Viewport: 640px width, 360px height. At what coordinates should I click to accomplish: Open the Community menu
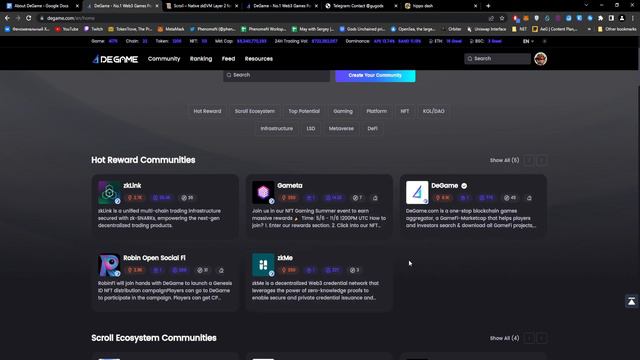(x=164, y=59)
